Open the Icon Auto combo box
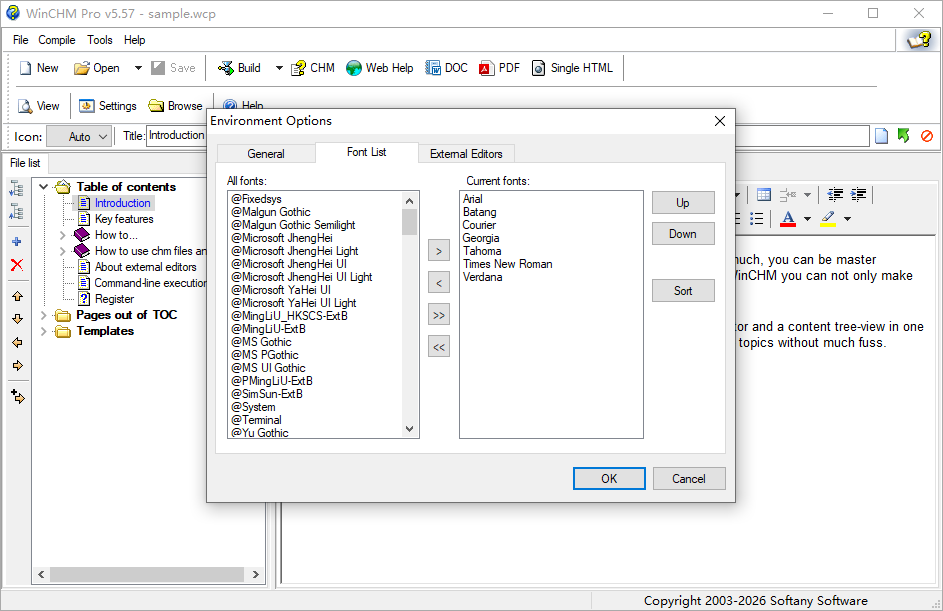The image size is (943, 611). pyautogui.click(x=79, y=137)
